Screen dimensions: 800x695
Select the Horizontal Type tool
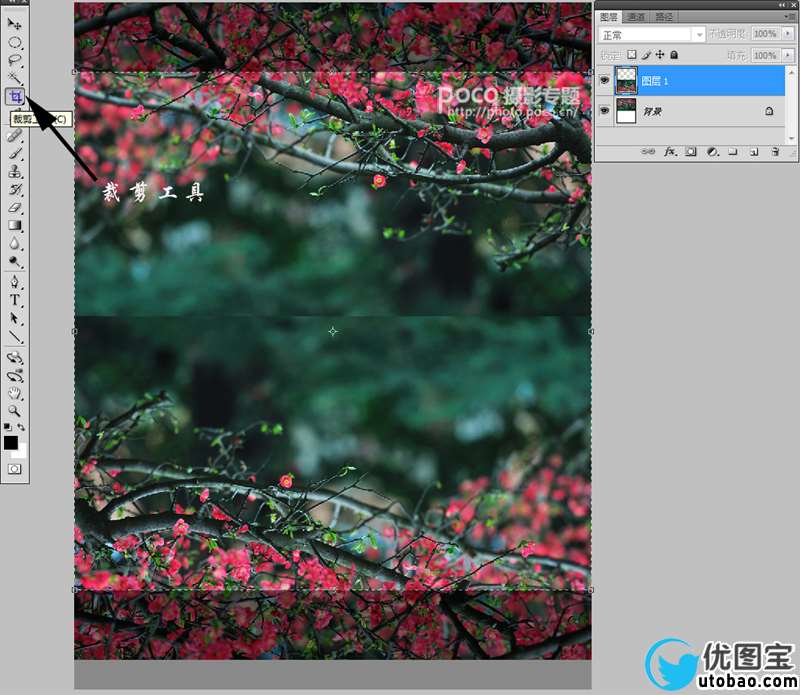pyautogui.click(x=14, y=300)
